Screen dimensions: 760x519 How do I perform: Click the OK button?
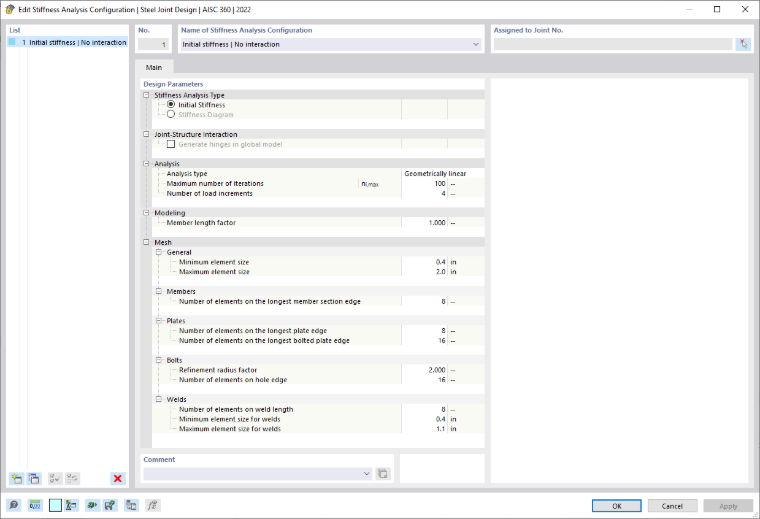pyautogui.click(x=617, y=506)
